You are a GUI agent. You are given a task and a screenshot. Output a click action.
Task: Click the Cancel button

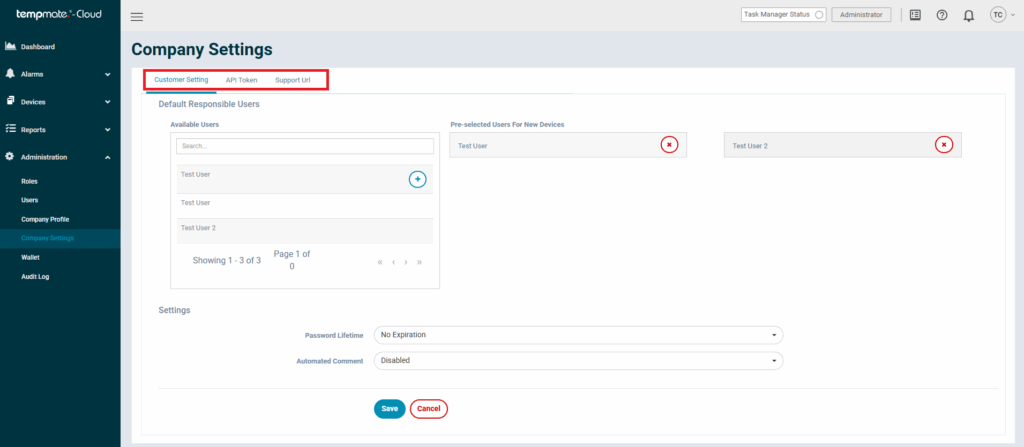click(x=428, y=408)
